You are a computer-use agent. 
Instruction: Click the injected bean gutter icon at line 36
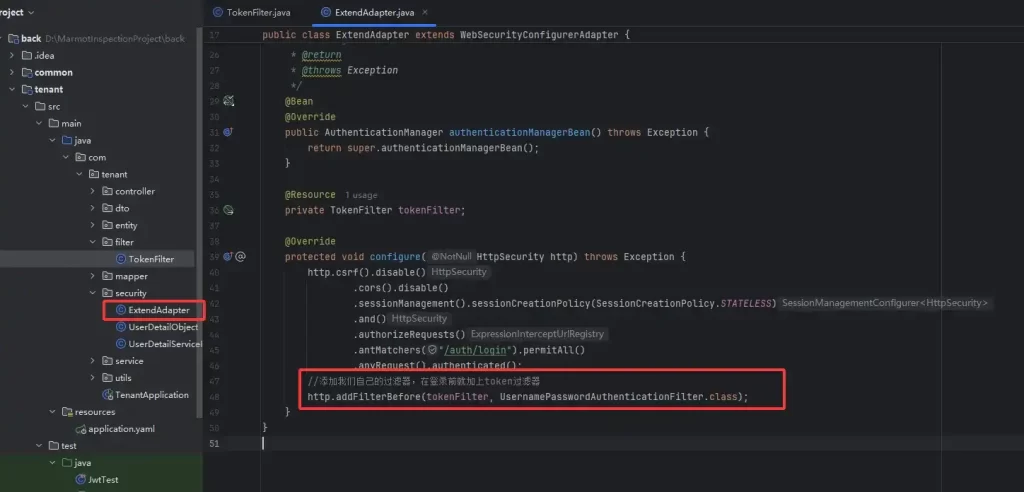229,210
